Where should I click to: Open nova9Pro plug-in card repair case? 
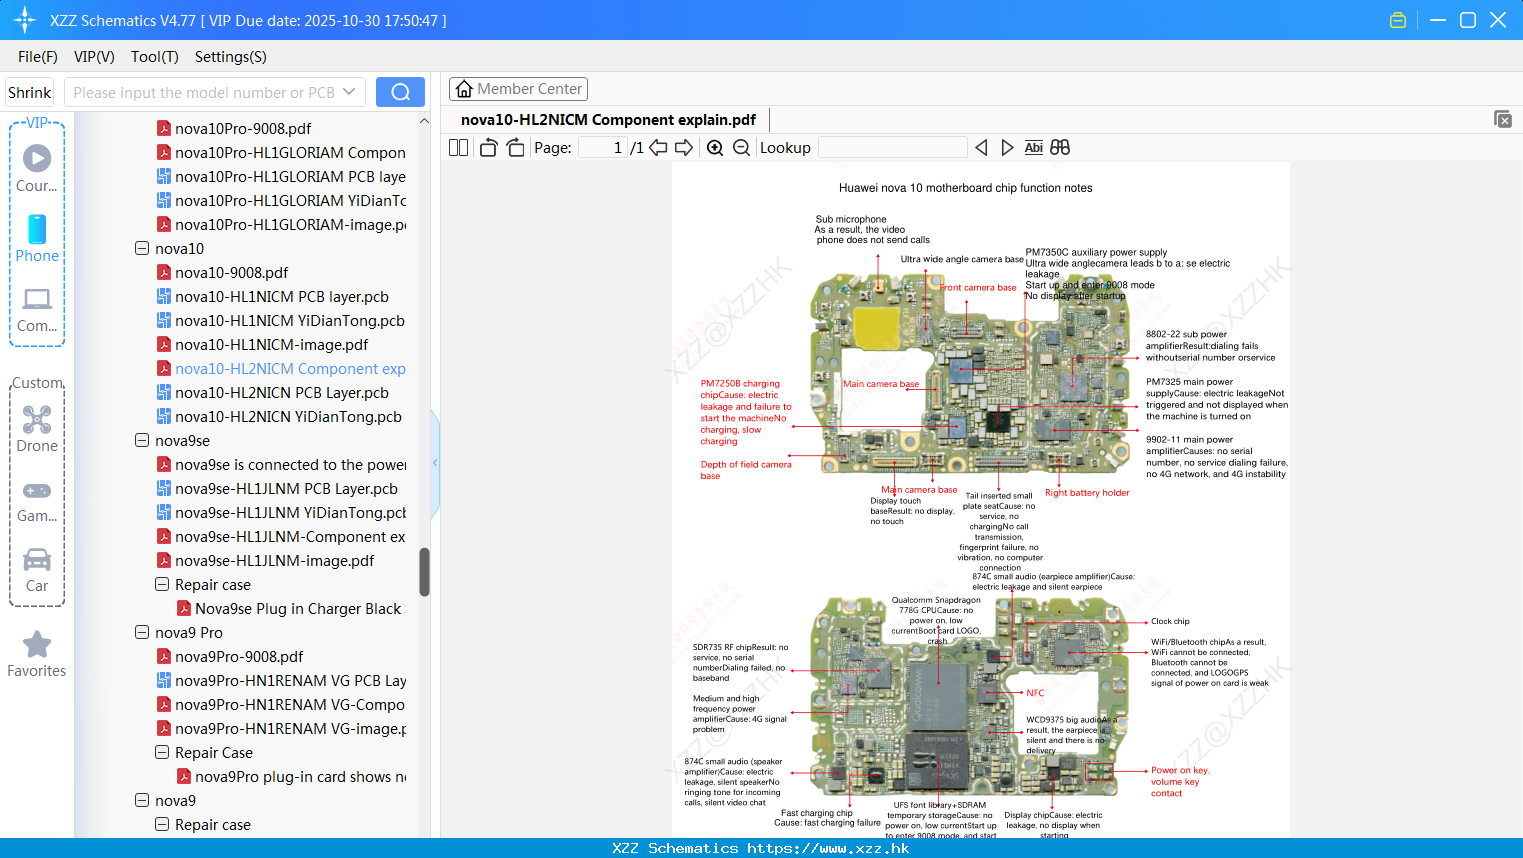(x=300, y=776)
